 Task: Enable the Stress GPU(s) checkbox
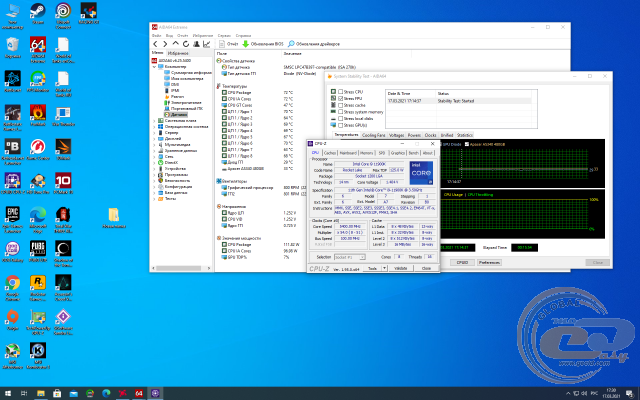click(x=341, y=125)
